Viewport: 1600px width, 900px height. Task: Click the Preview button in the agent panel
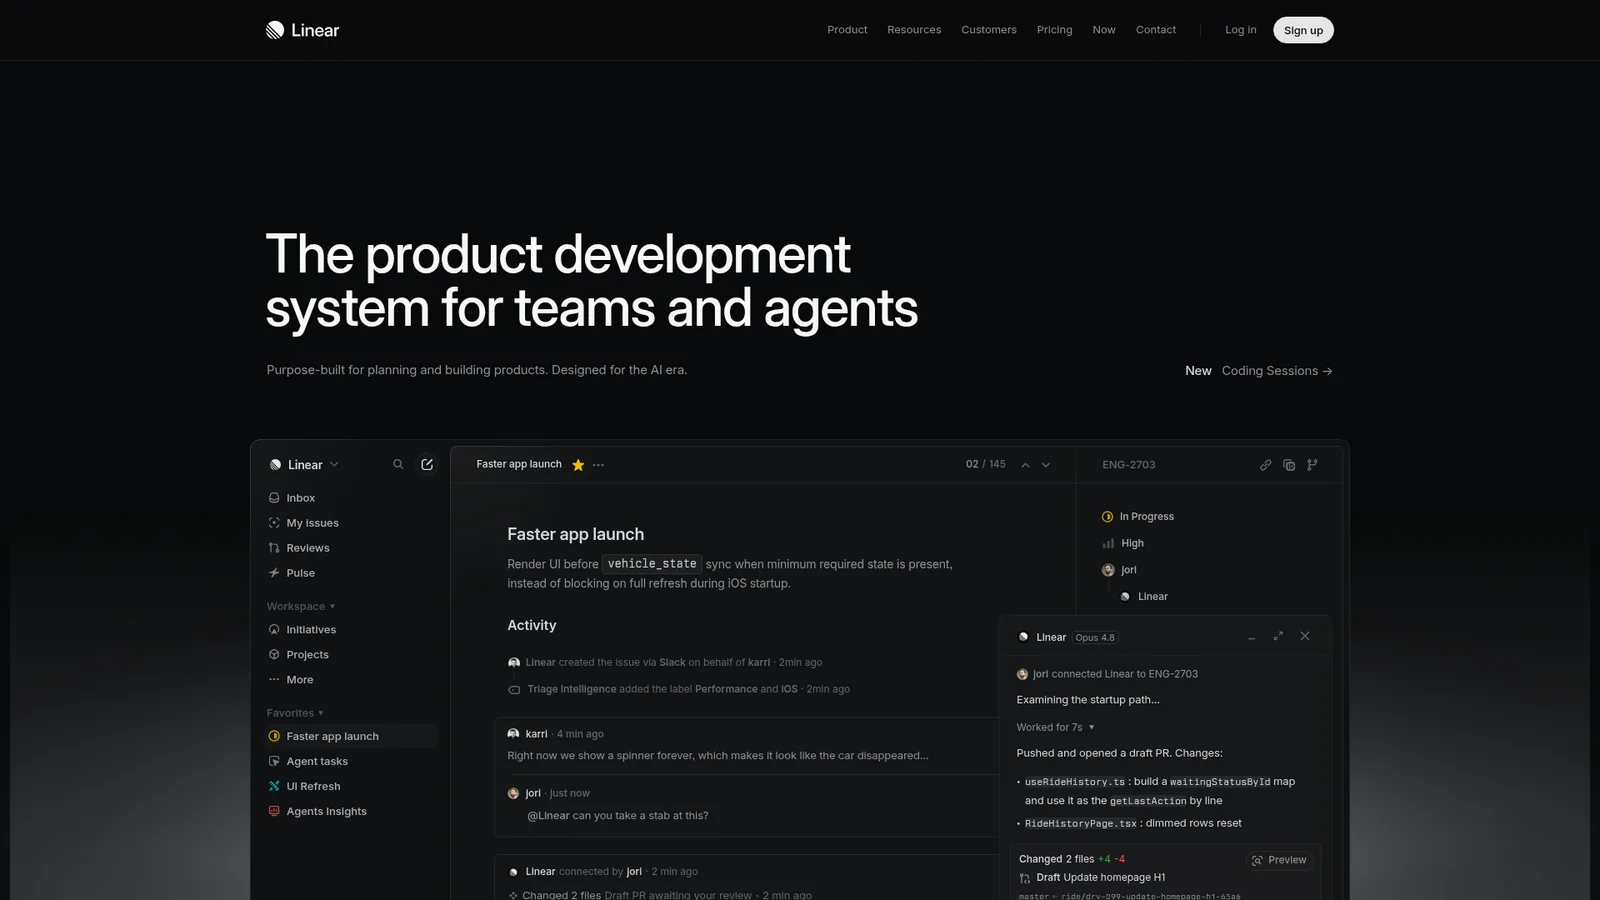coord(1279,860)
